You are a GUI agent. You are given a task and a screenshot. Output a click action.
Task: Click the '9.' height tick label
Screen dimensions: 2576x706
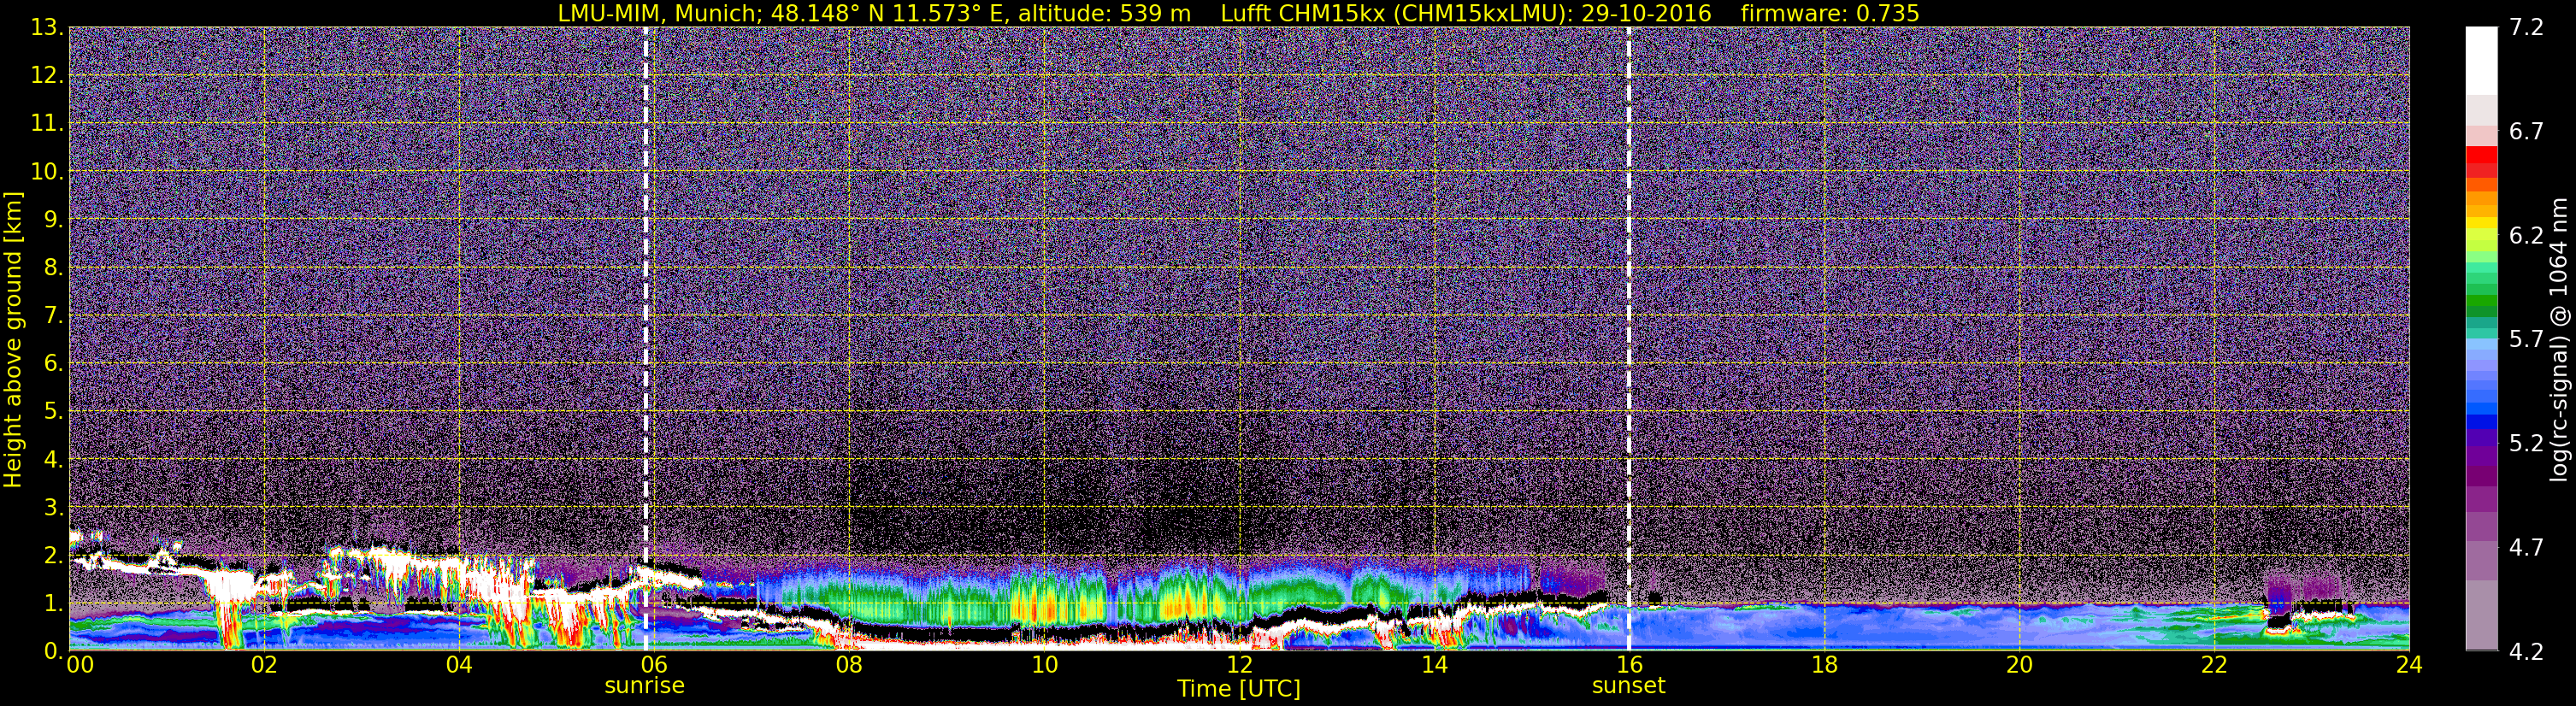[x=53, y=220]
